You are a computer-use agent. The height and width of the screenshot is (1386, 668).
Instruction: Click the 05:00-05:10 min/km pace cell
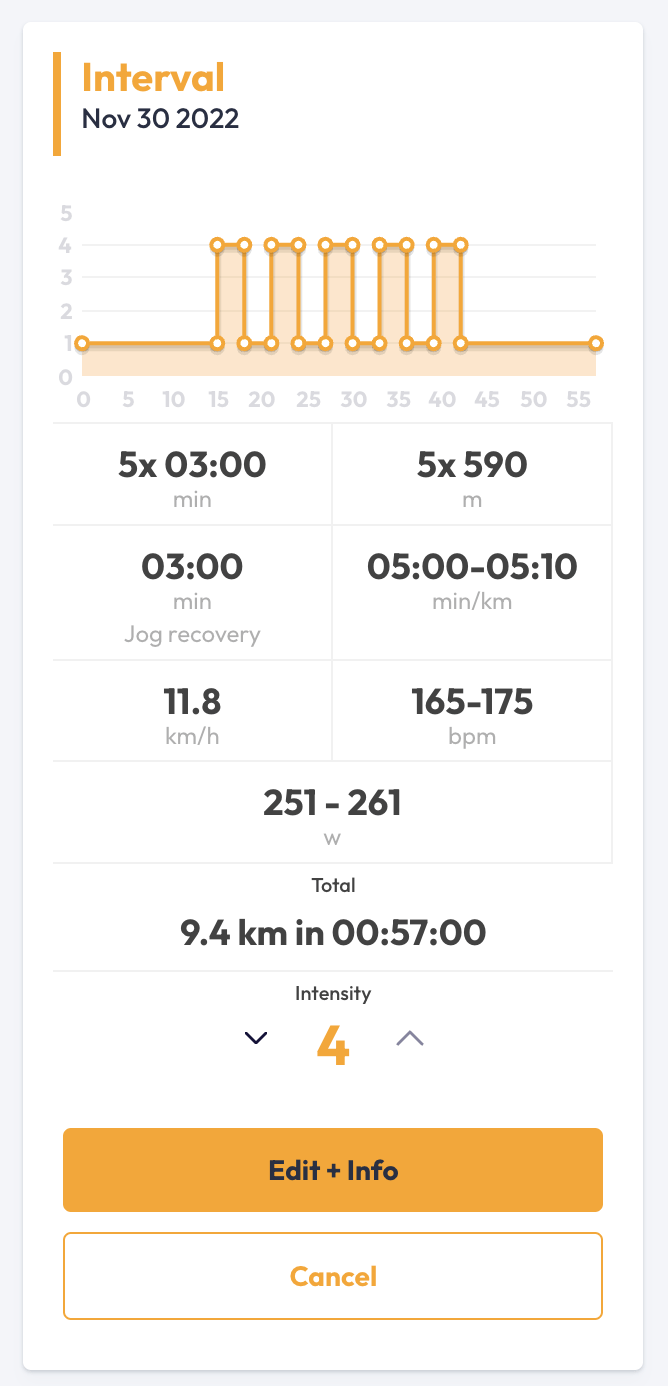pos(472,580)
